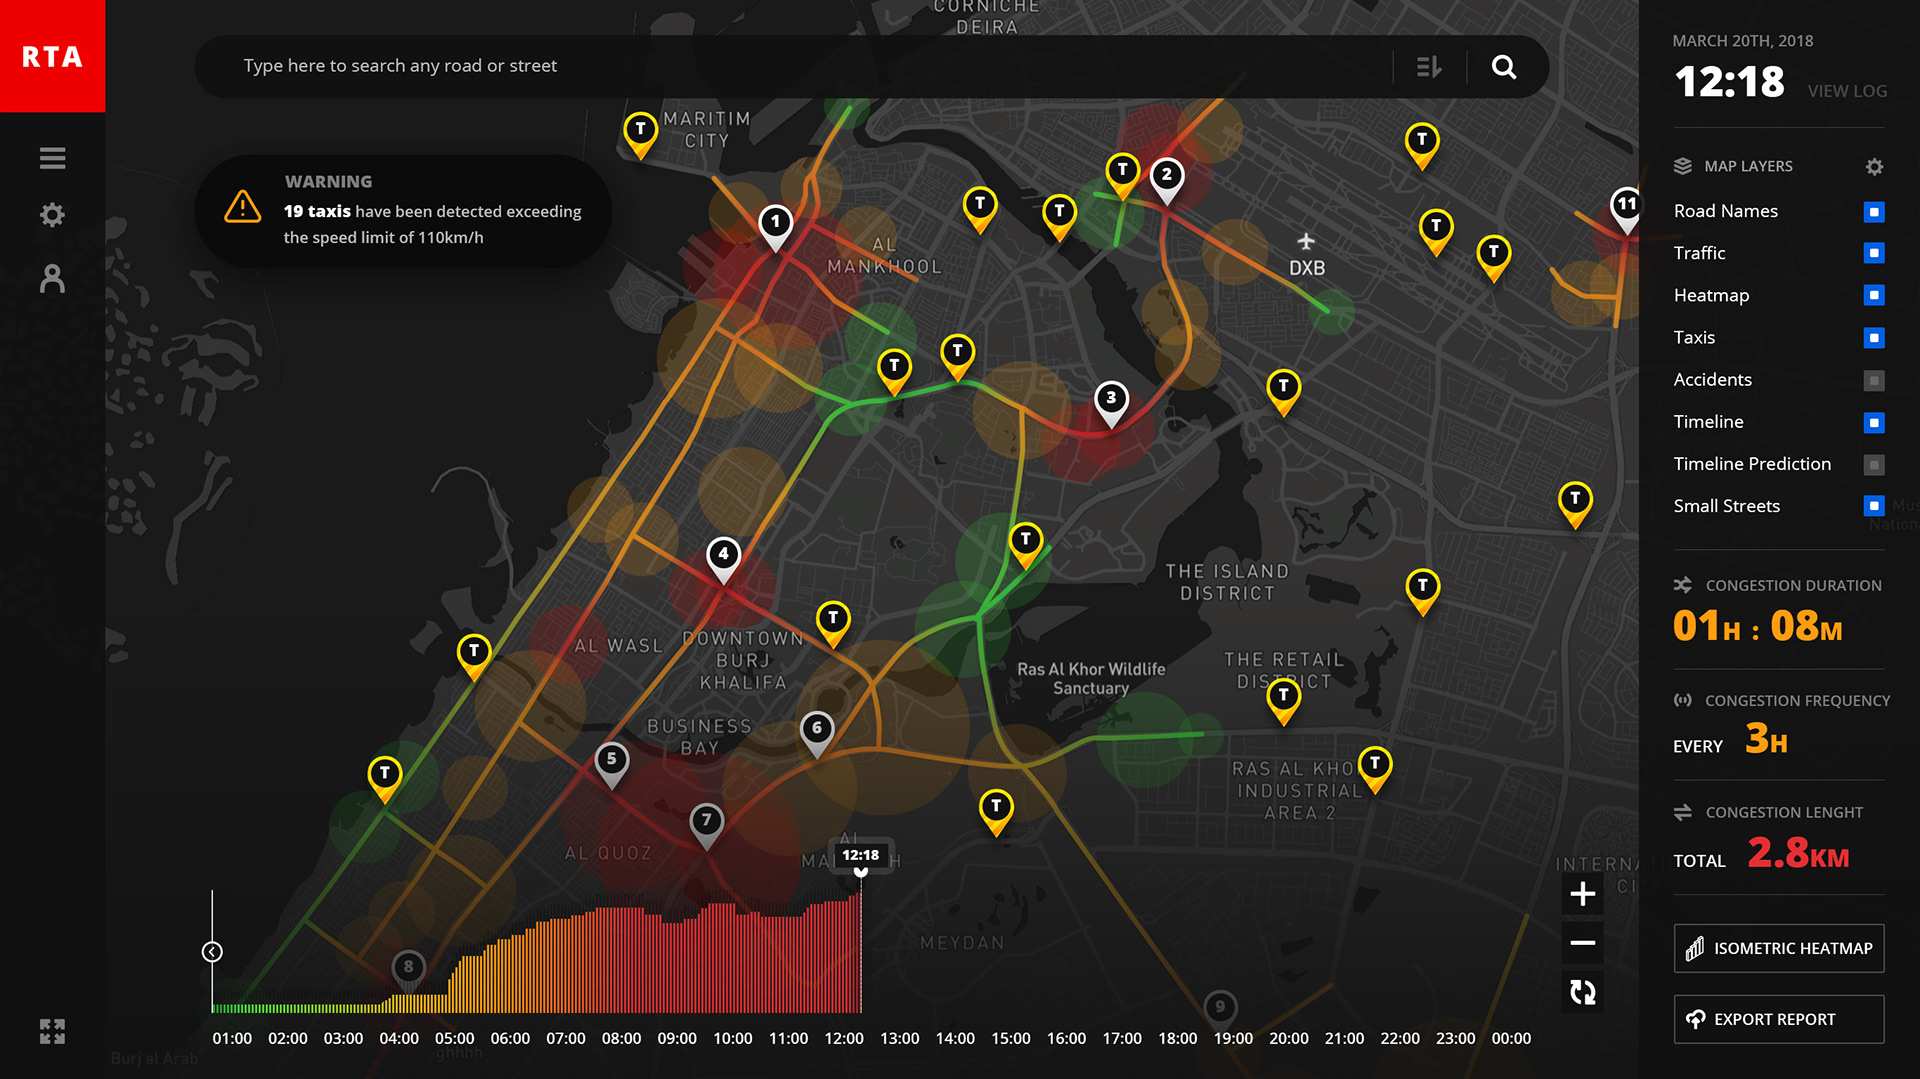1920x1079 pixels.
Task: Refresh the map view
Action: click(1583, 992)
